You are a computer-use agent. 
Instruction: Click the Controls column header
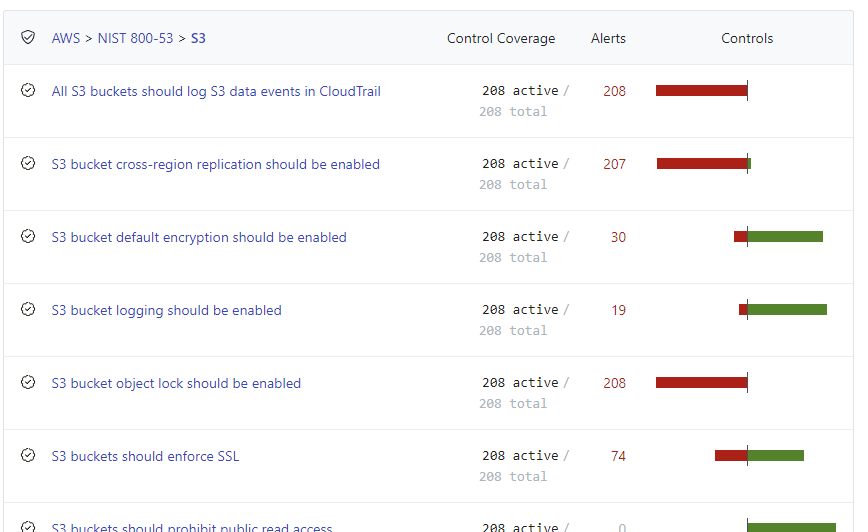point(747,38)
